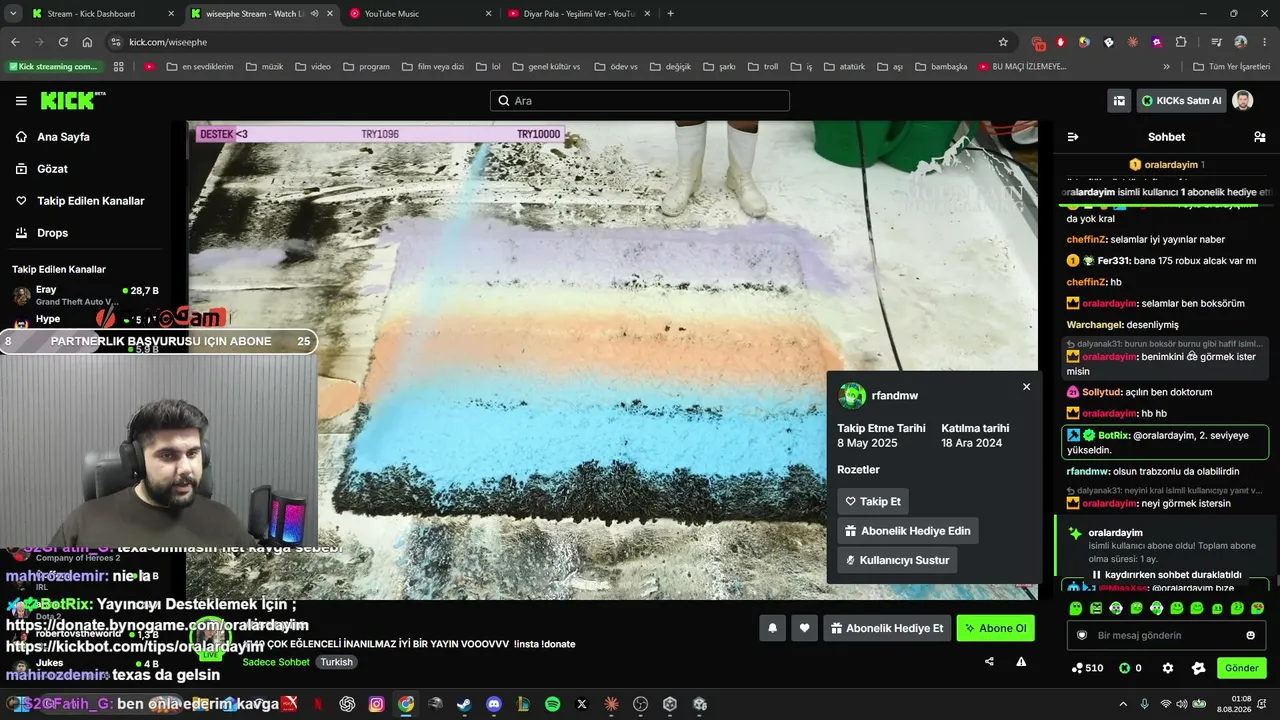1280x720 pixels.
Task: Switch to Diyar Pala - Yeşilimi Ver tab
Action: (578, 14)
